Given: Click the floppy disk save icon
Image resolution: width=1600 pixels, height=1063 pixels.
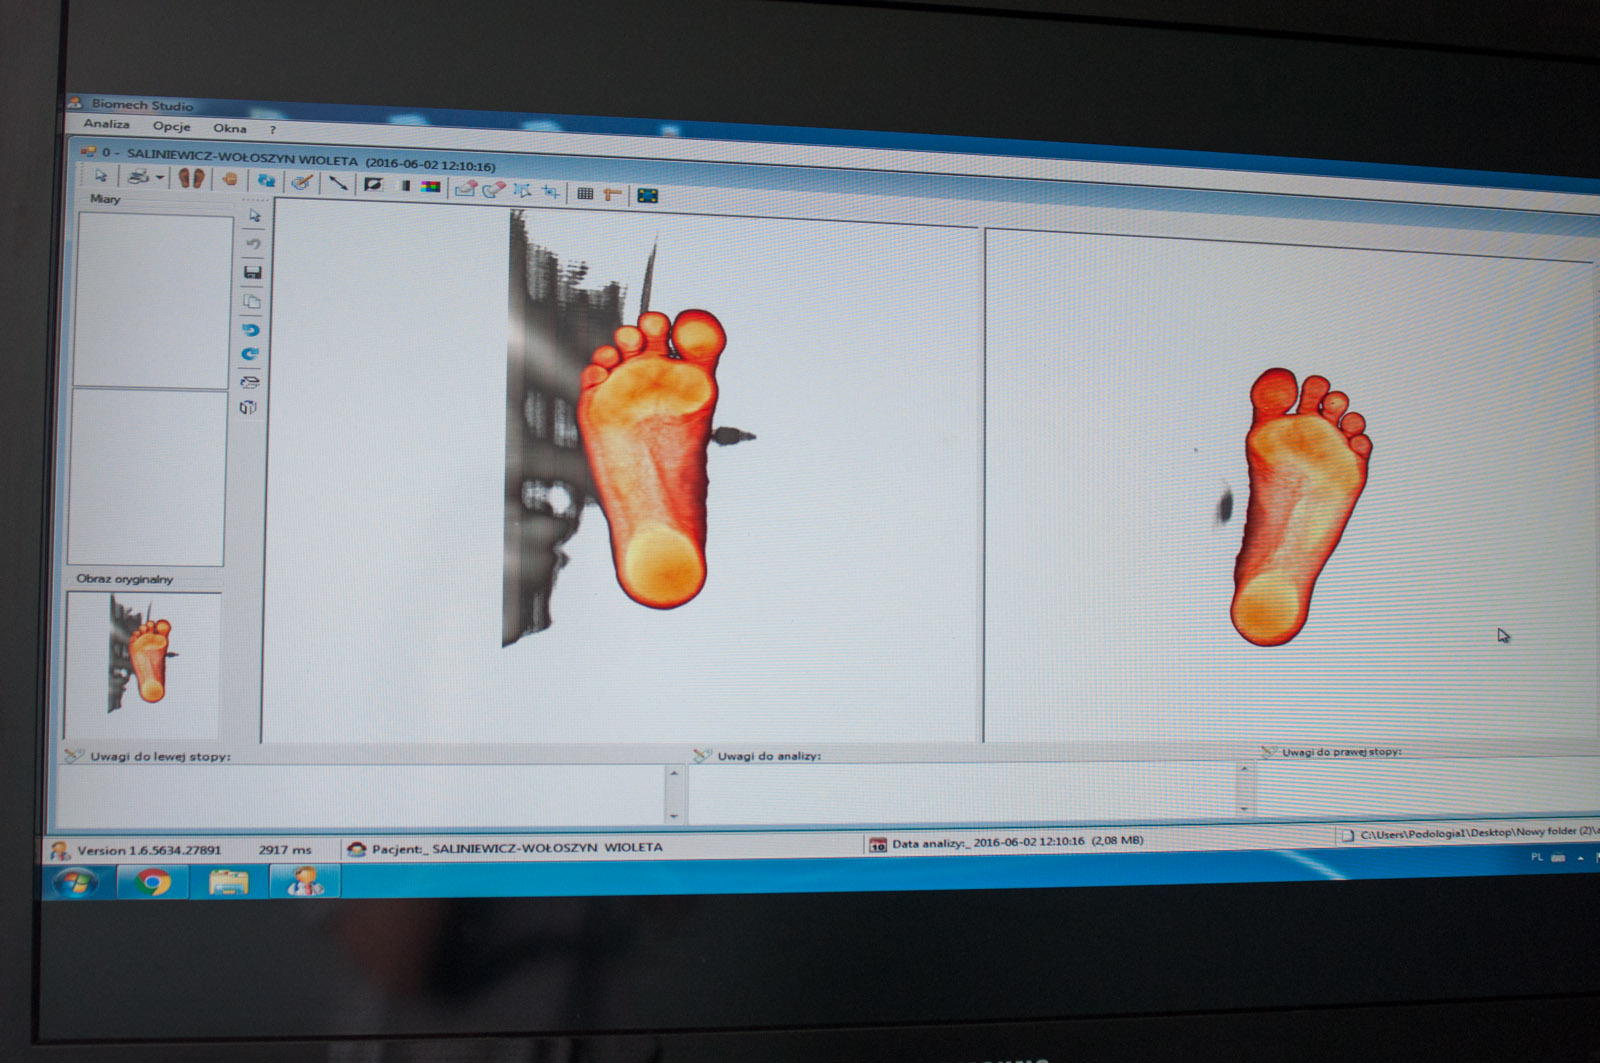Looking at the screenshot, I should pos(252,272).
